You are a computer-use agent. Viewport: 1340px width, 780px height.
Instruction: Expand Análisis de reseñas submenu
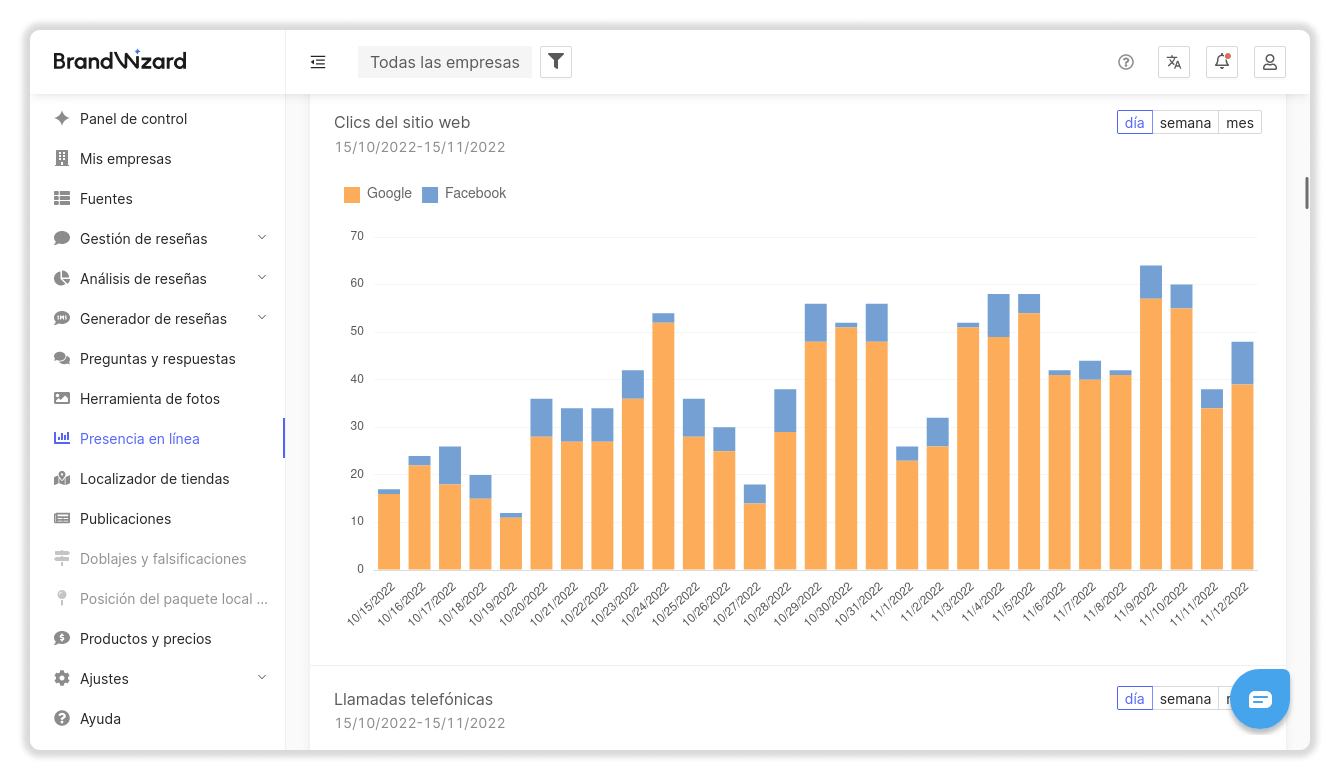pyautogui.click(x=262, y=278)
